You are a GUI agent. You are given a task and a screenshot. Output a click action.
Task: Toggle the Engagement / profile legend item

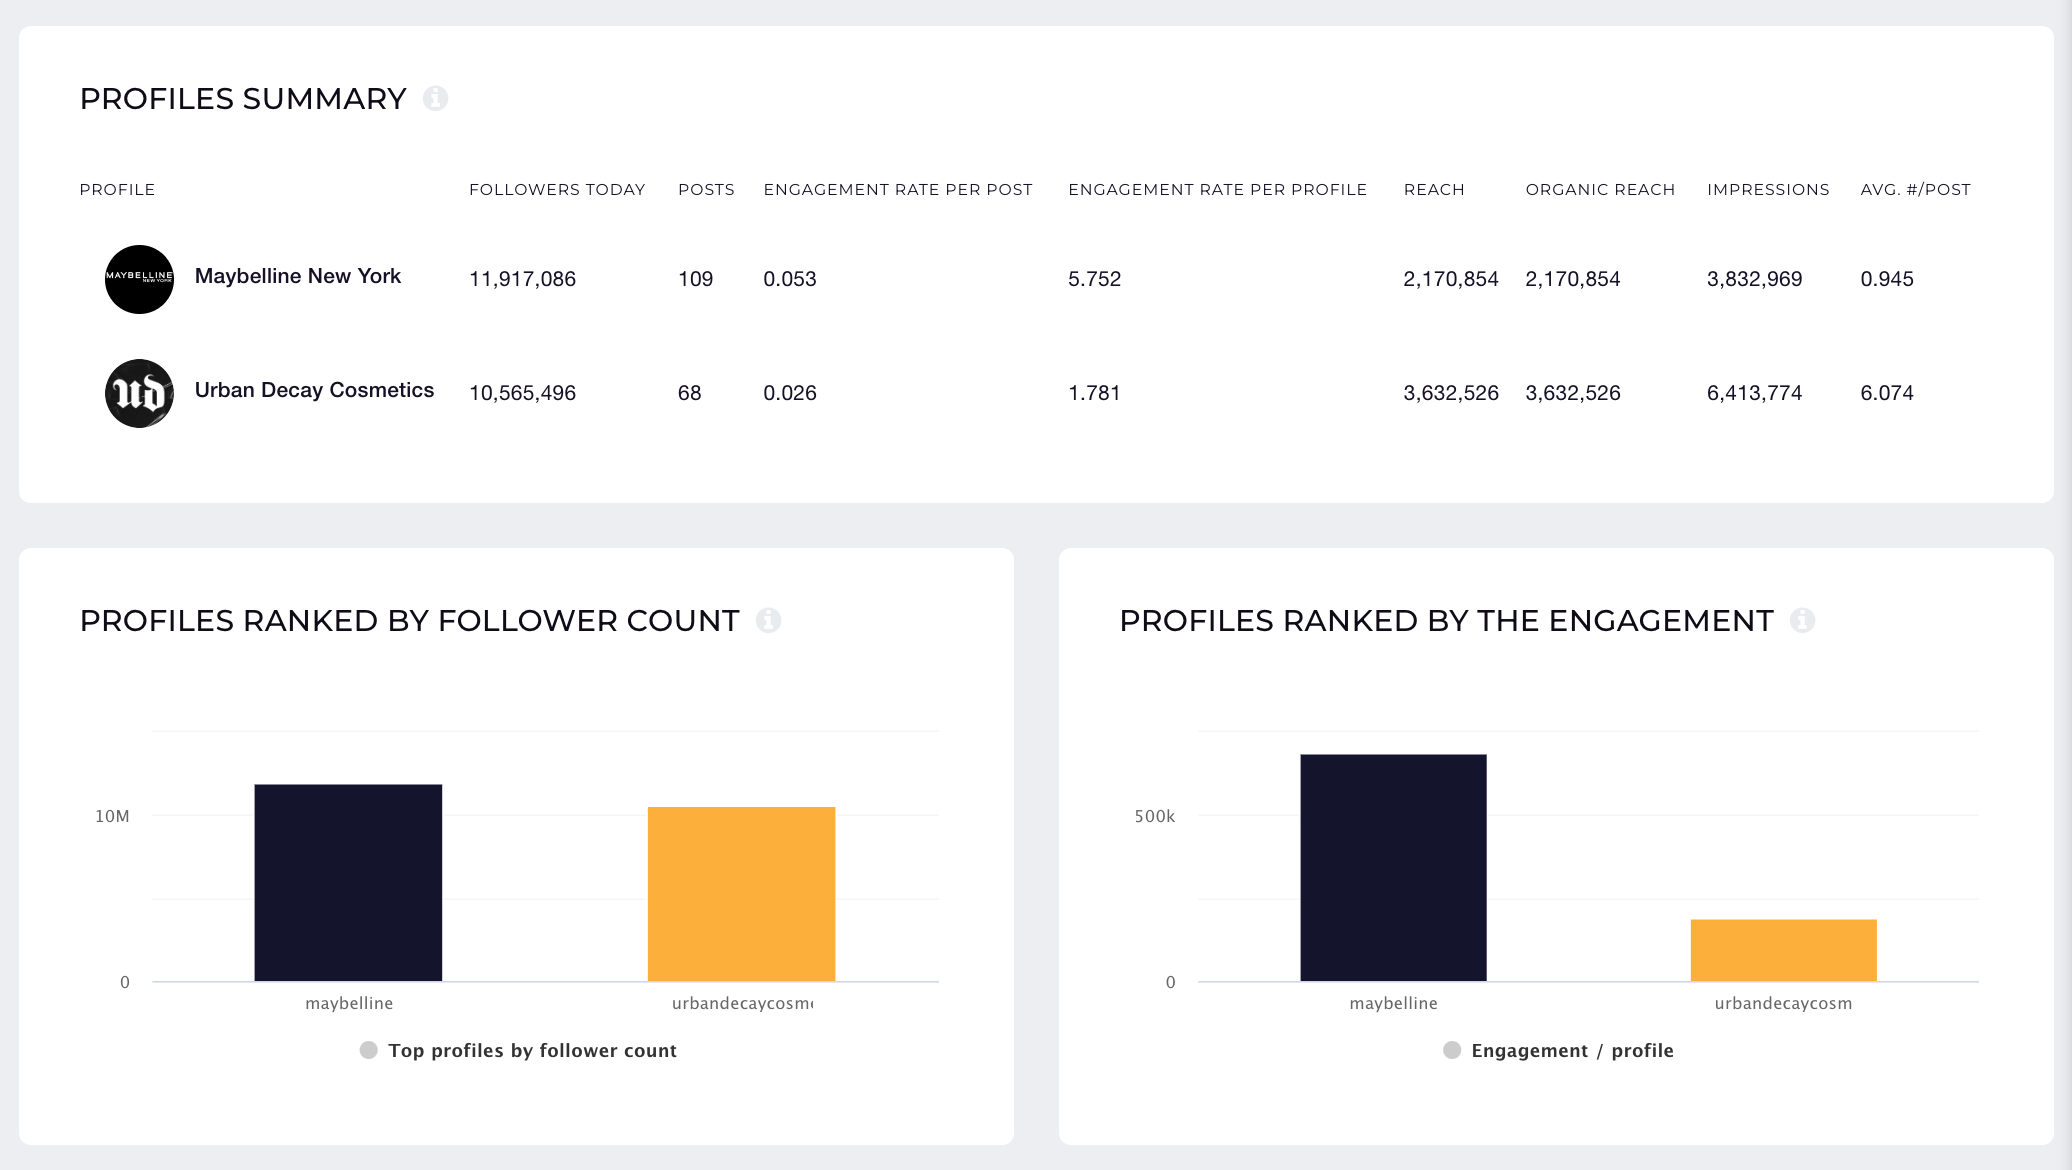point(1558,1050)
